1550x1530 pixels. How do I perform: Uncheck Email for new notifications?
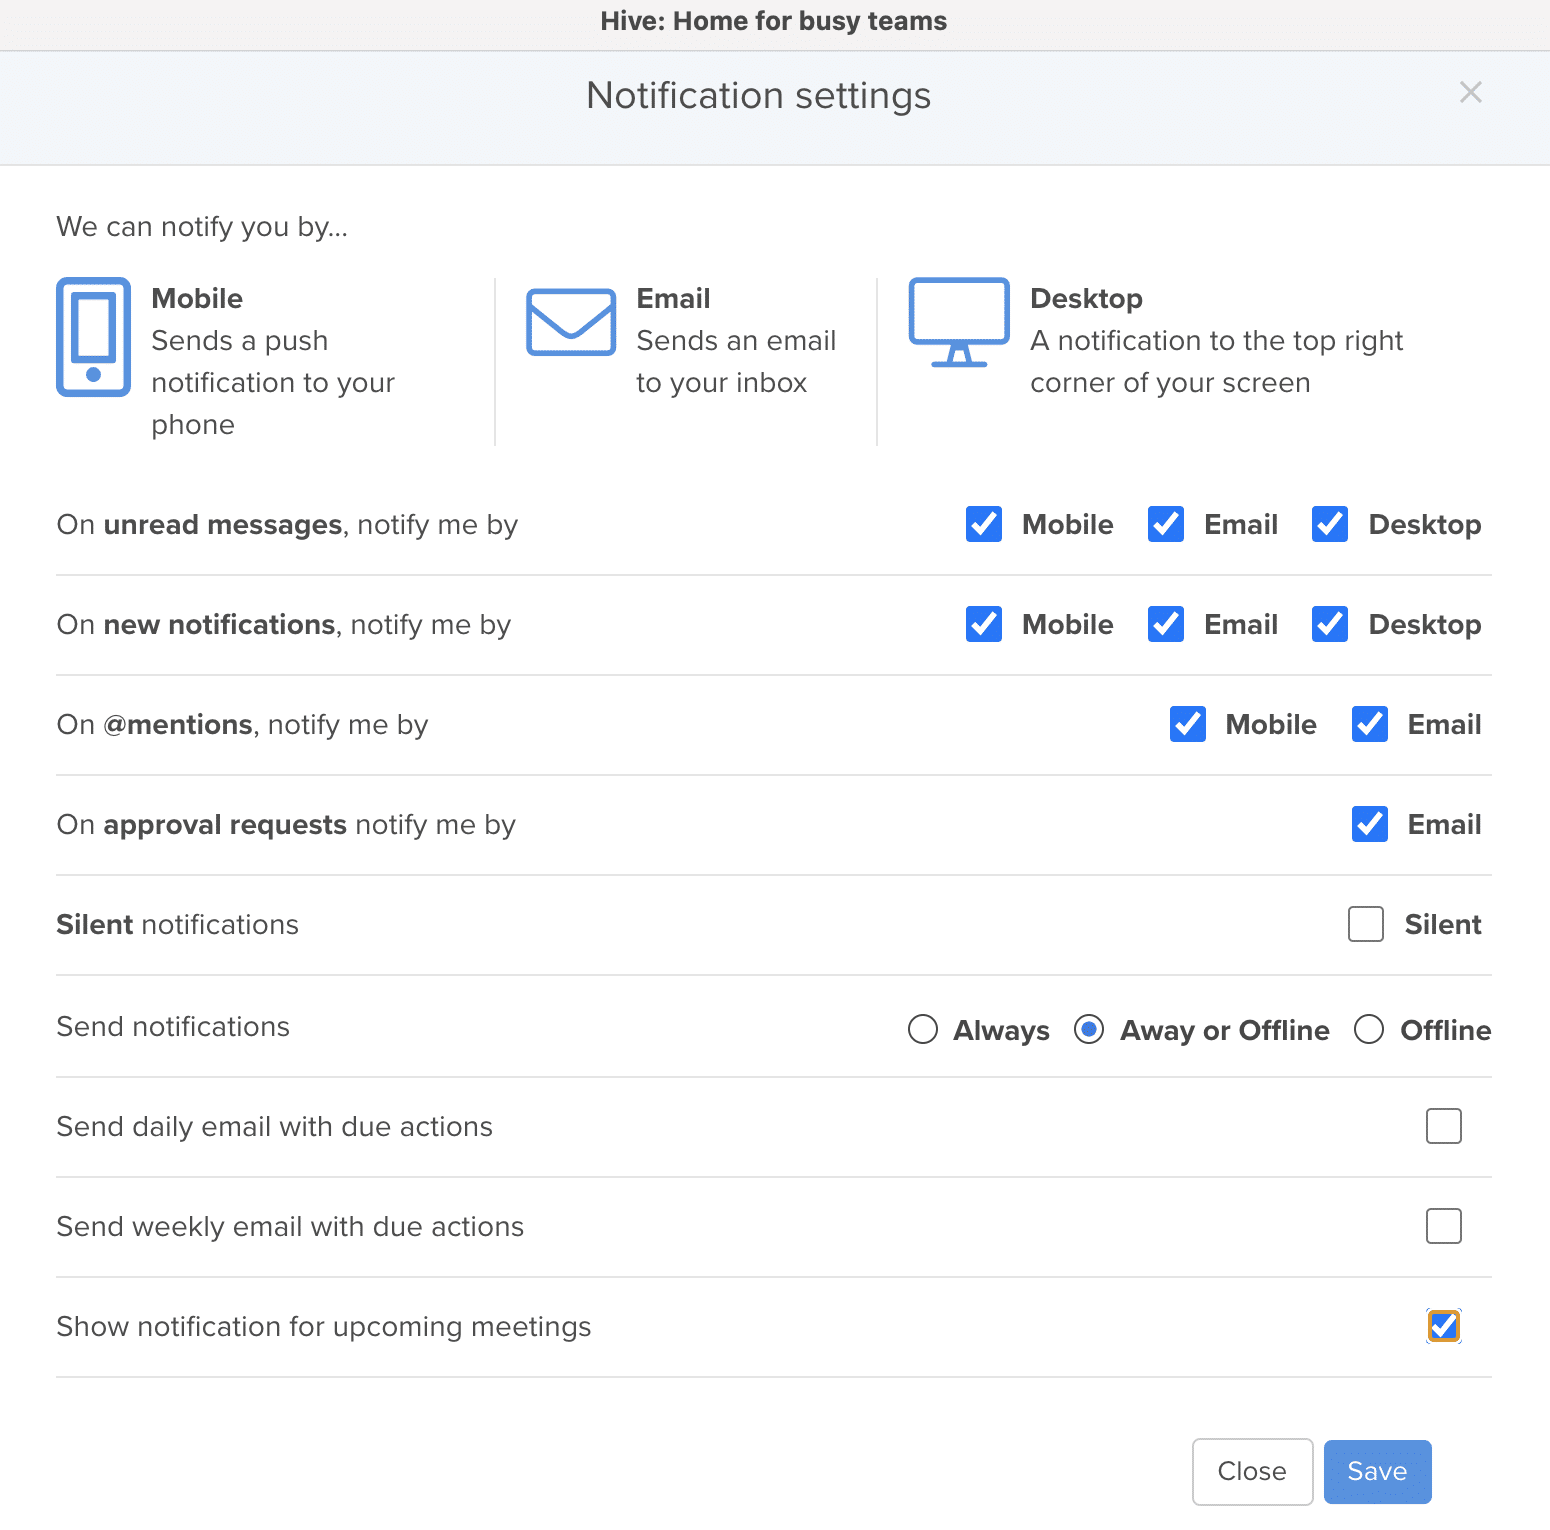(x=1165, y=624)
